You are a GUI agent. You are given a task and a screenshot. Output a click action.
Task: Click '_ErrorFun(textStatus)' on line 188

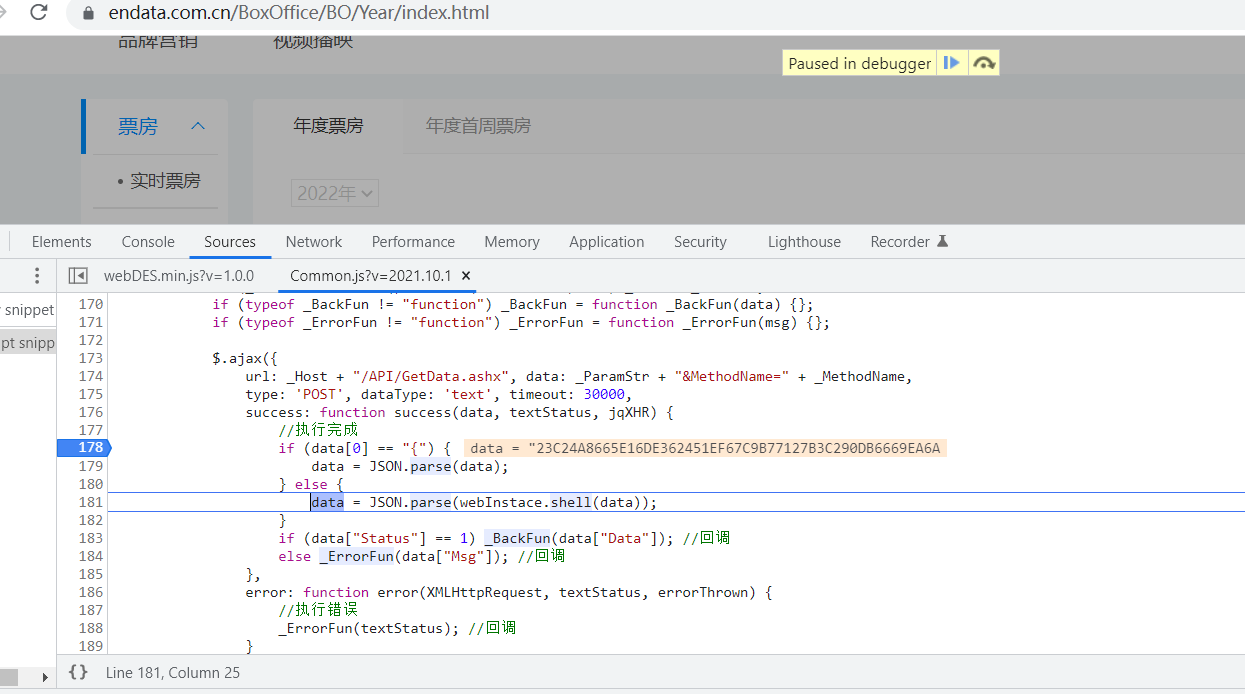pos(369,628)
